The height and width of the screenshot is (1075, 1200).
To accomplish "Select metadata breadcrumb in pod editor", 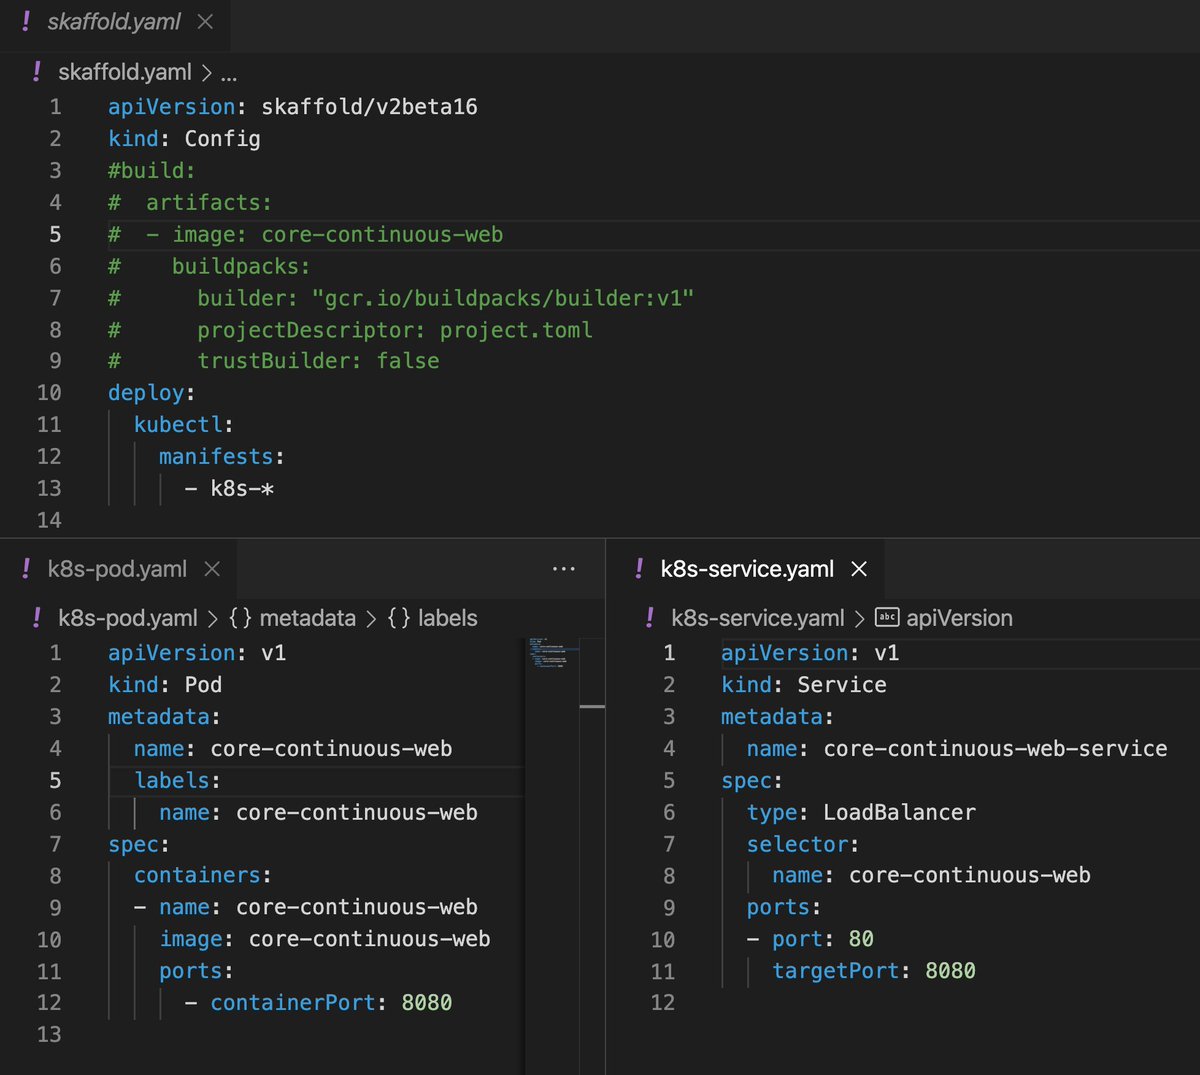I will coord(307,618).
